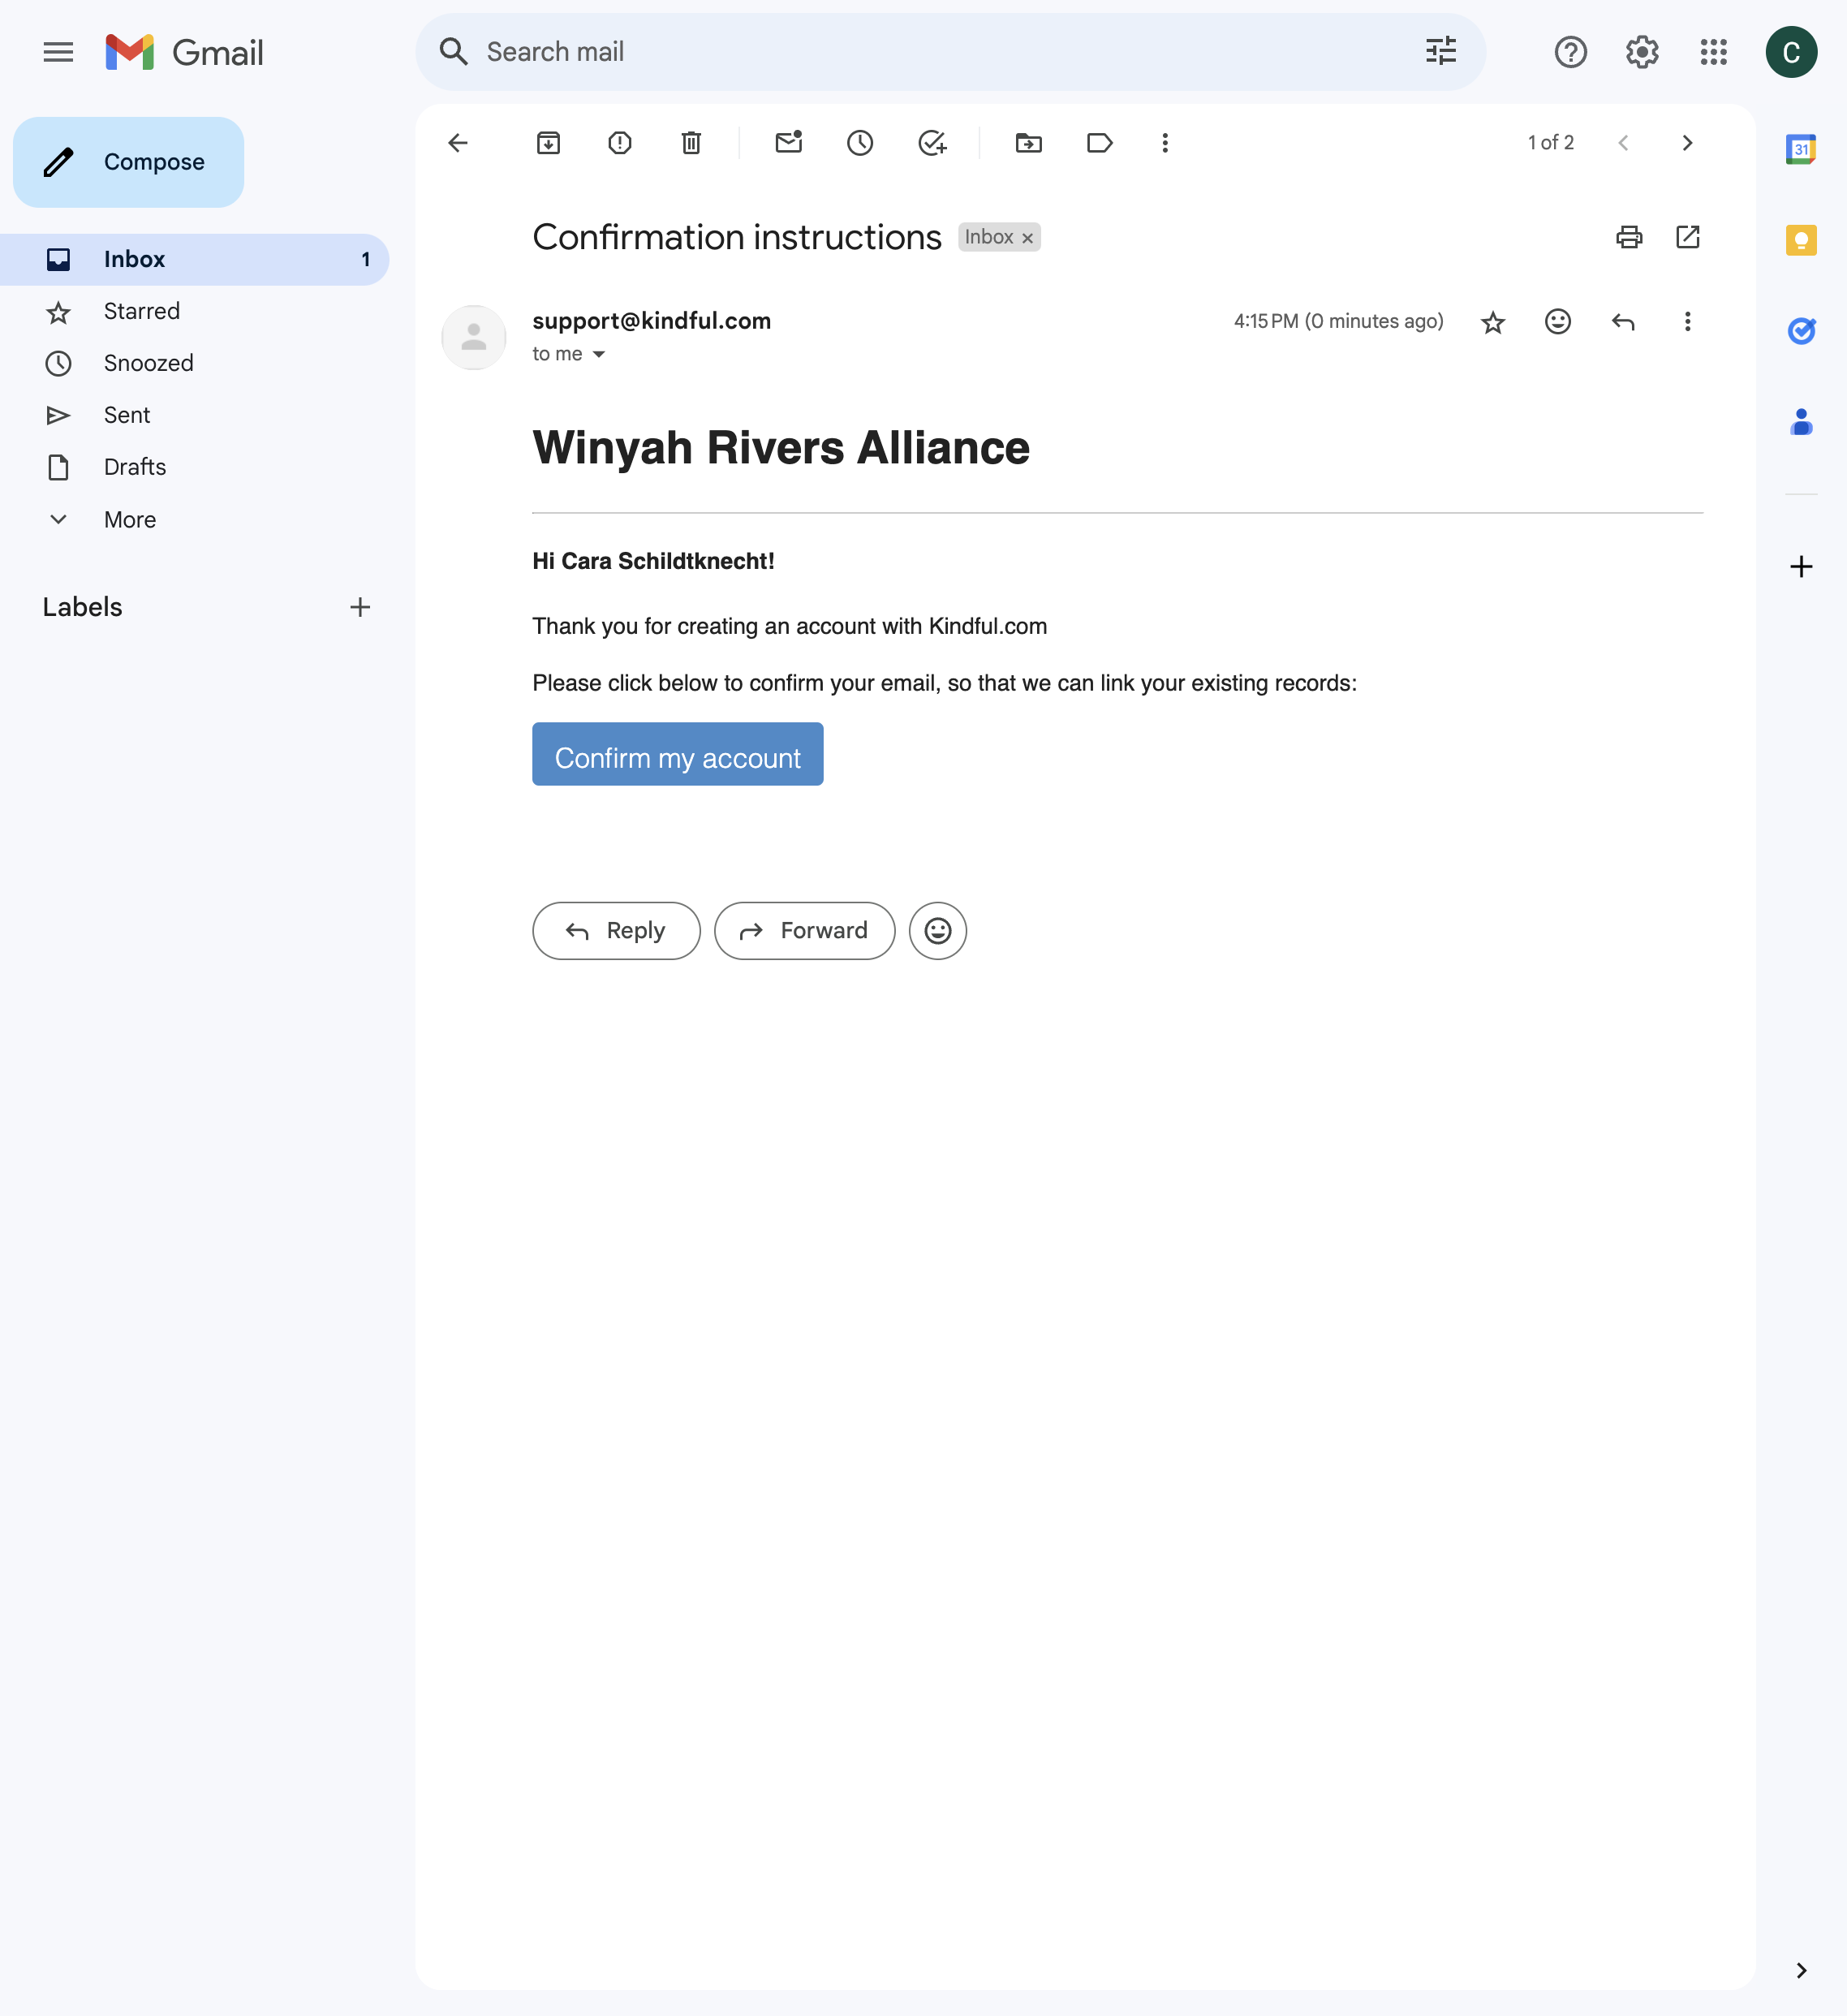1847x2016 pixels.
Task: Click the '4:15 PM (0 minutes ago)' timestamp
Action: point(1338,321)
